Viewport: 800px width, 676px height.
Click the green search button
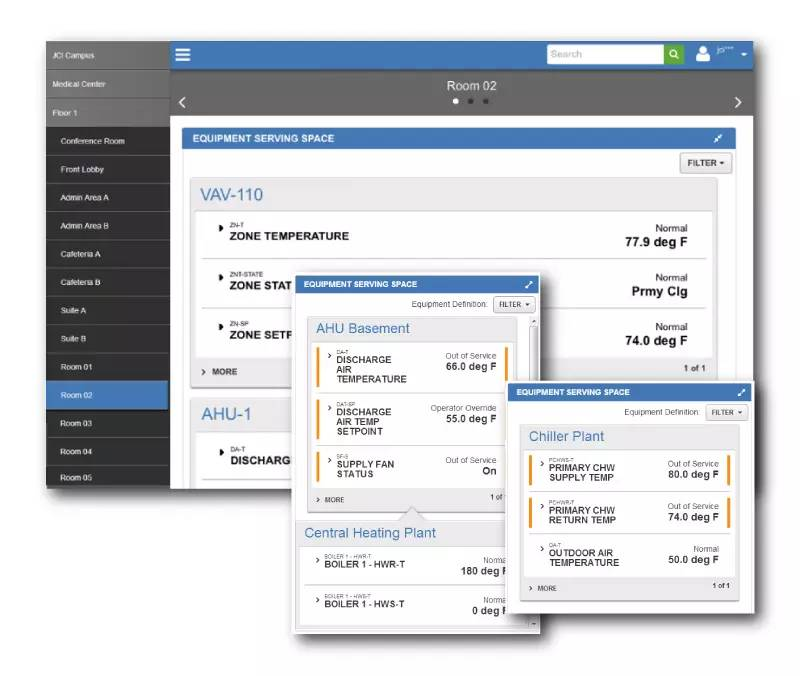click(673, 54)
